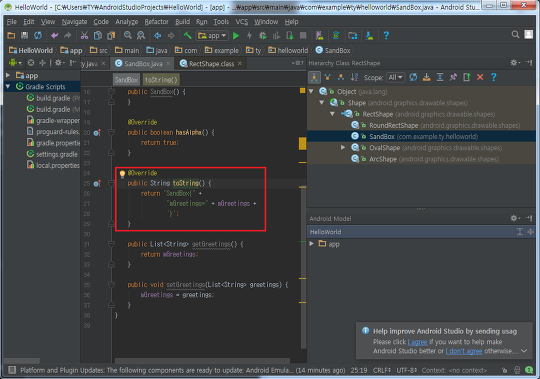Close the RectShape.class tab

click(240, 63)
